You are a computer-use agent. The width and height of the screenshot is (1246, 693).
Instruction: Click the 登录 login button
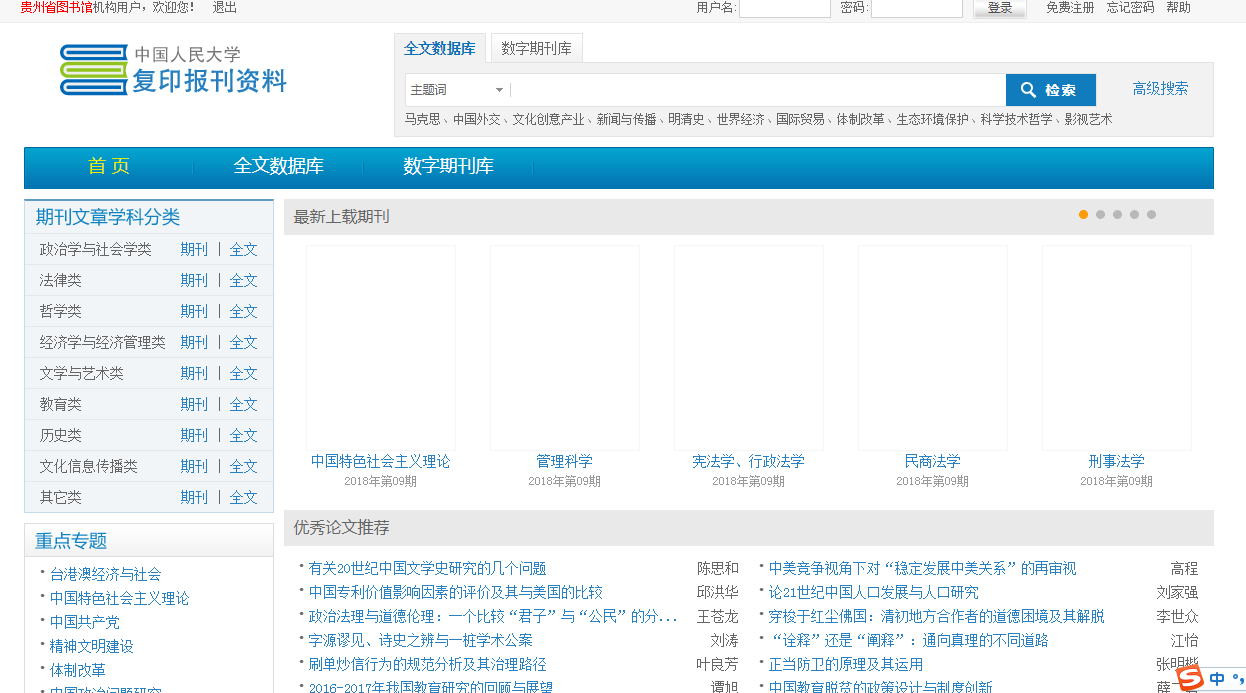(x=999, y=6)
